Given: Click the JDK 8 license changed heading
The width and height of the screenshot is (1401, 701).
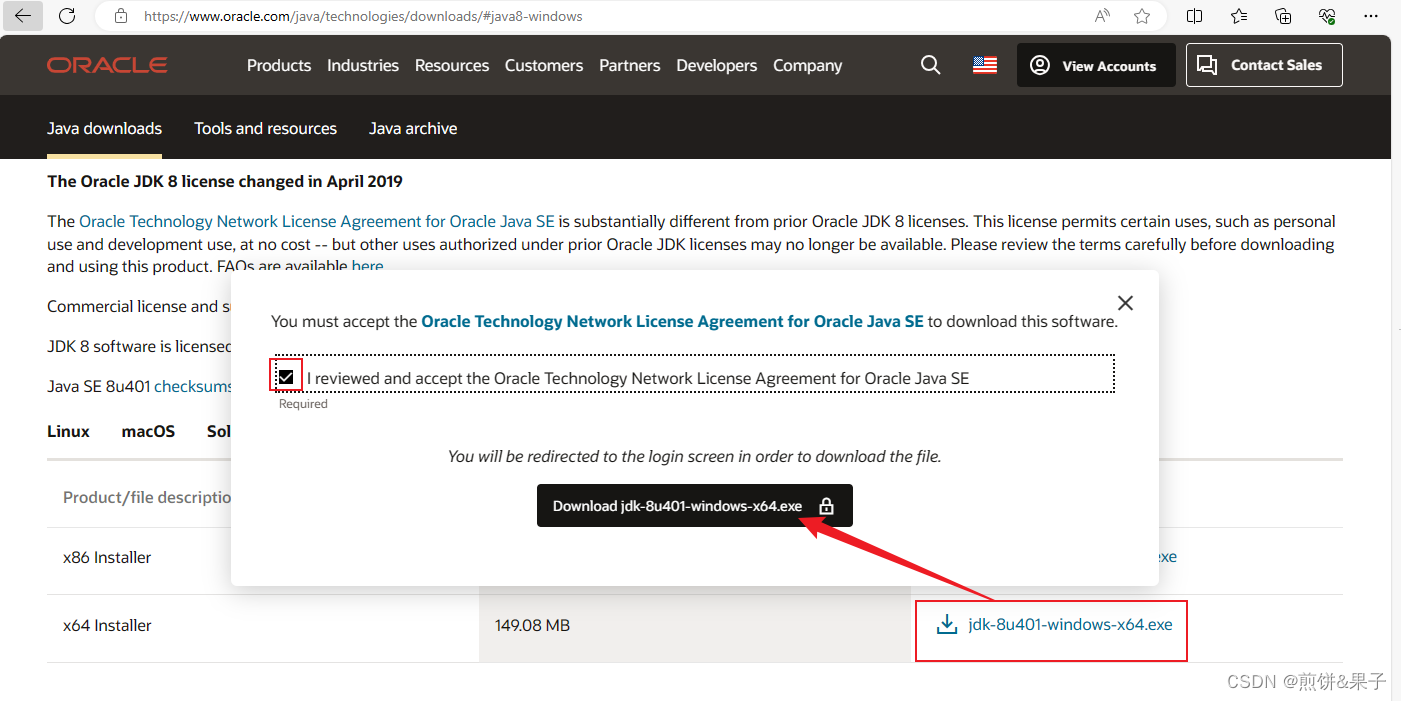Looking at the screenshot, I should pyautogui.click(x=225, y=181).
